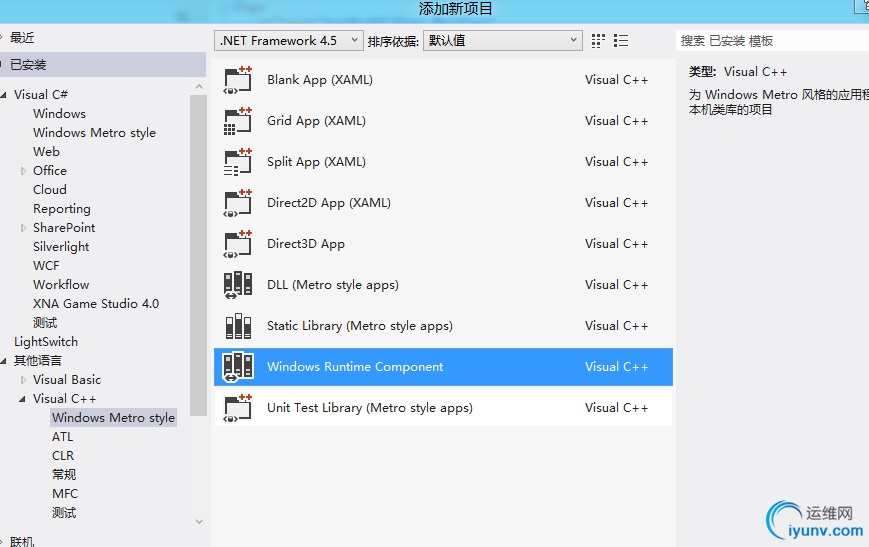Viewport: 869px width, 547px height.
Task: Open the 联机 section
Action: tap(22, 541)
